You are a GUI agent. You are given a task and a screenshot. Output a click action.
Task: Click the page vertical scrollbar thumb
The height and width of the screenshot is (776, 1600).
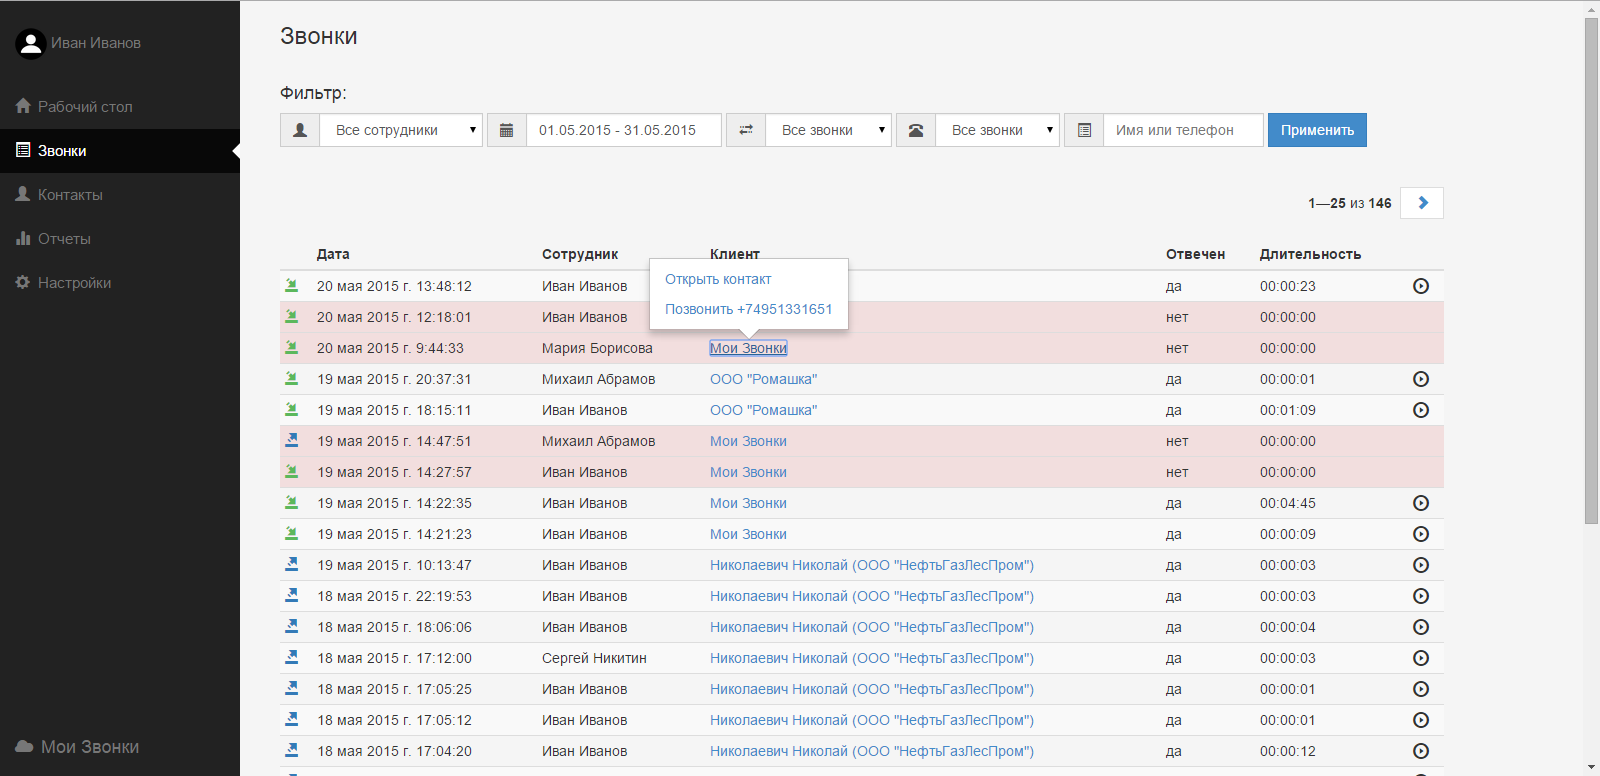click(x=1592, y=270)
